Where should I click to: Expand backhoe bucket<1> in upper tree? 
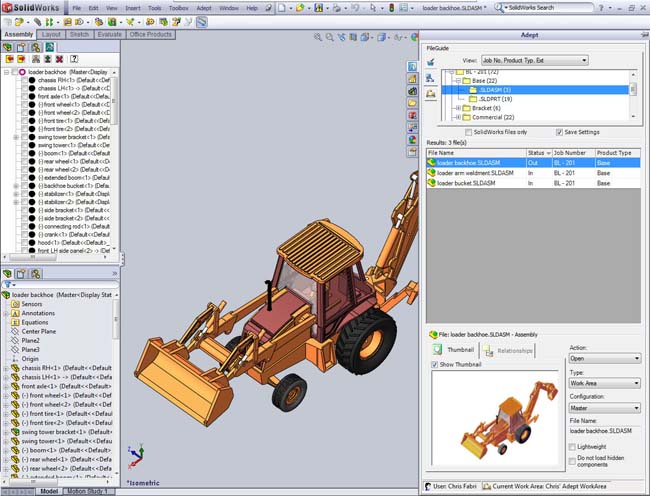(x=16, y=186)
